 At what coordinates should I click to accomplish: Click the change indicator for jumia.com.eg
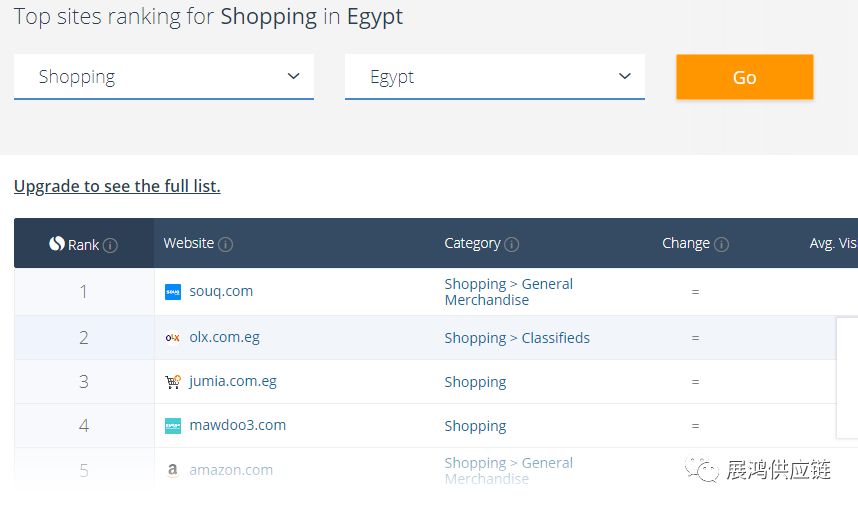pyautogui.click(x=695, y=382)
